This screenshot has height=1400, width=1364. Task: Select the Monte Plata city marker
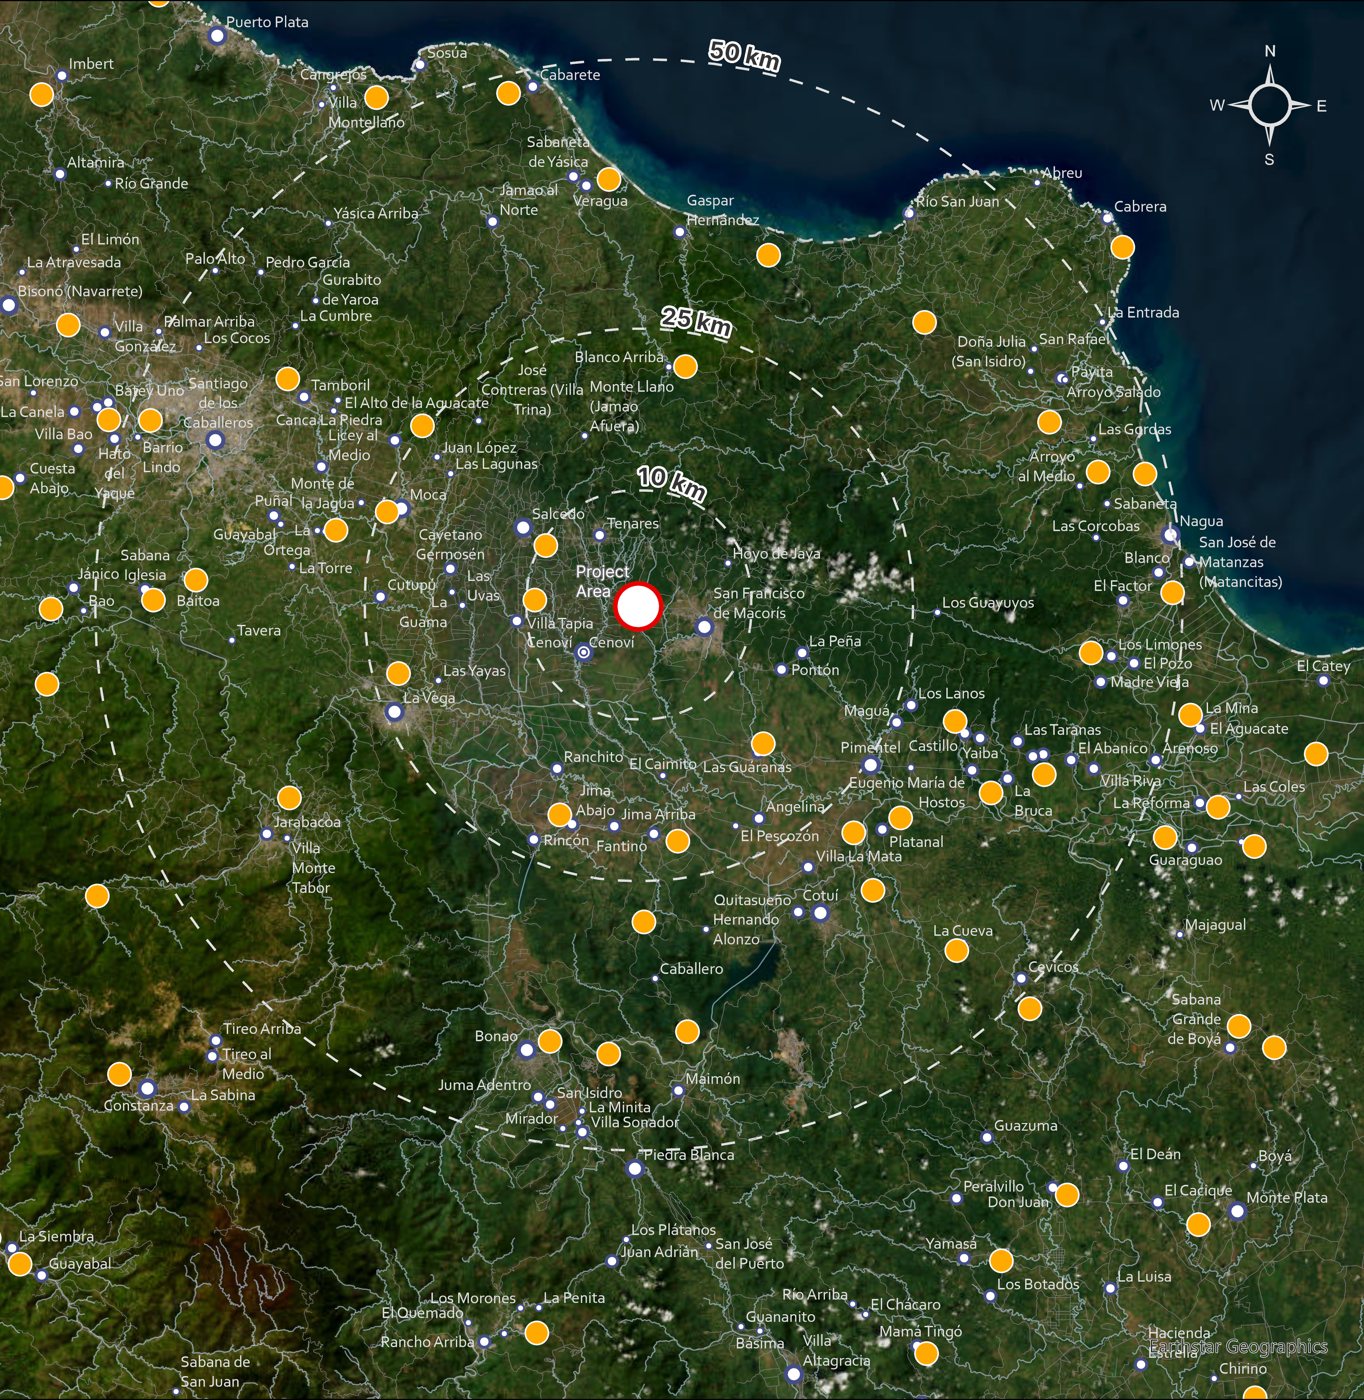1237,1211
